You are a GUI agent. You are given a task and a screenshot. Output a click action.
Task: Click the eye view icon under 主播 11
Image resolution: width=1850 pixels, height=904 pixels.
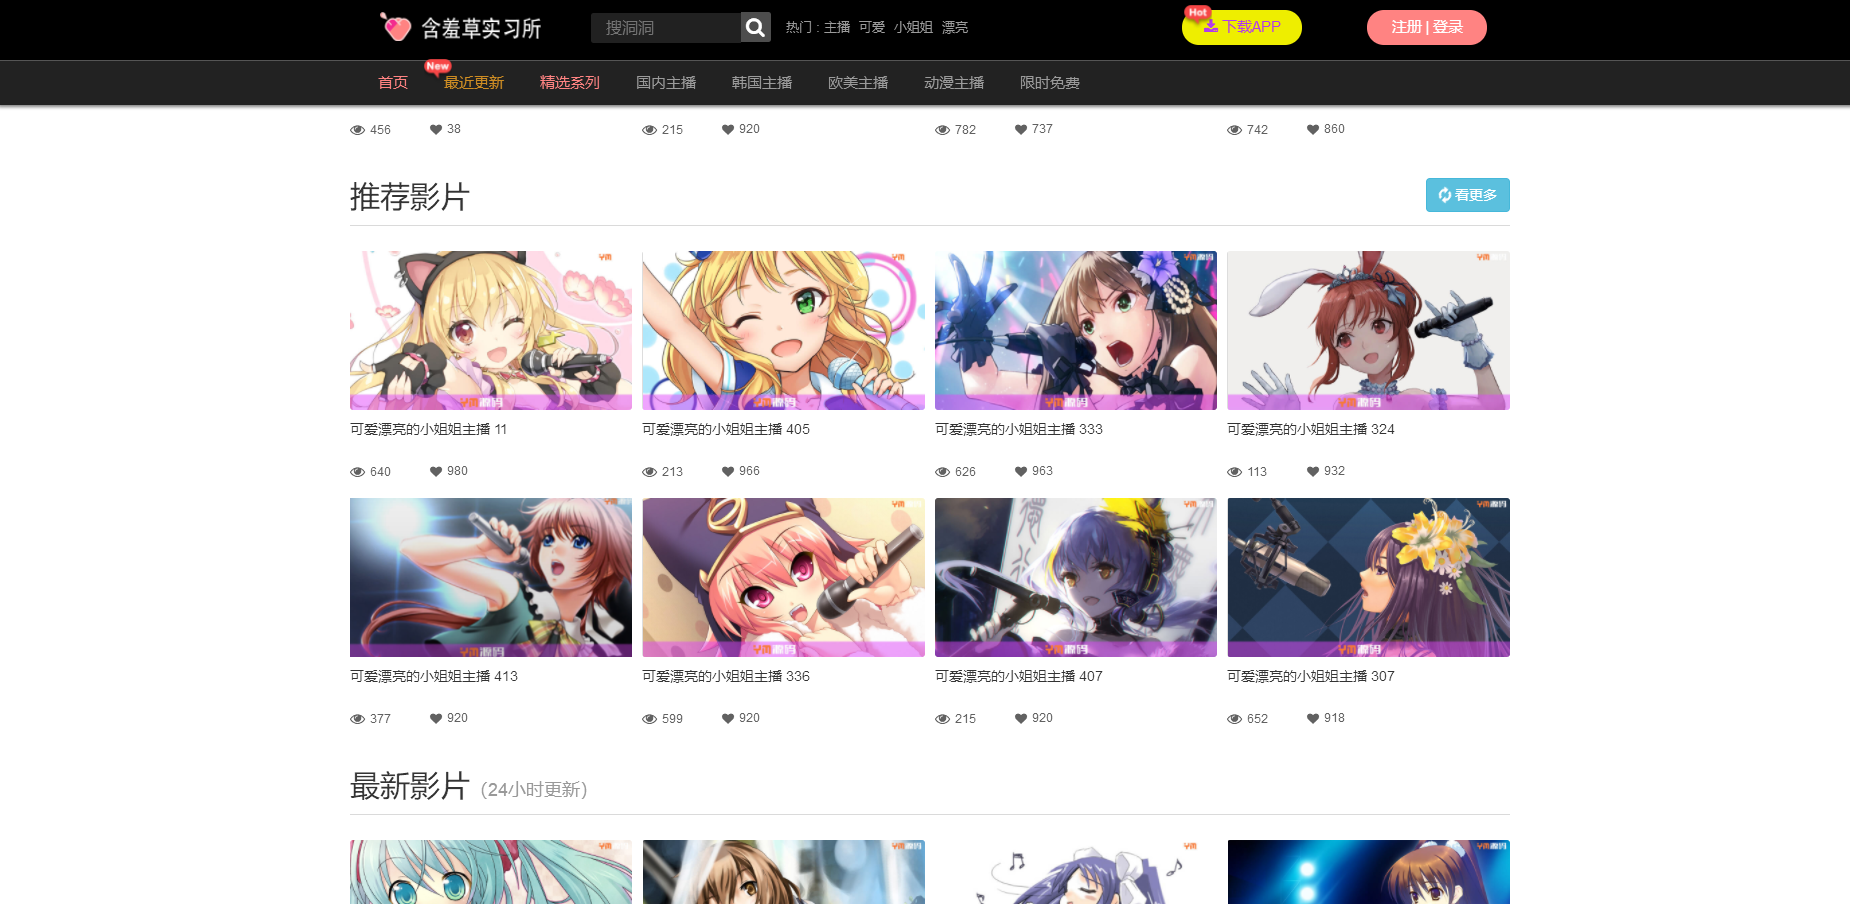point(357,471)
